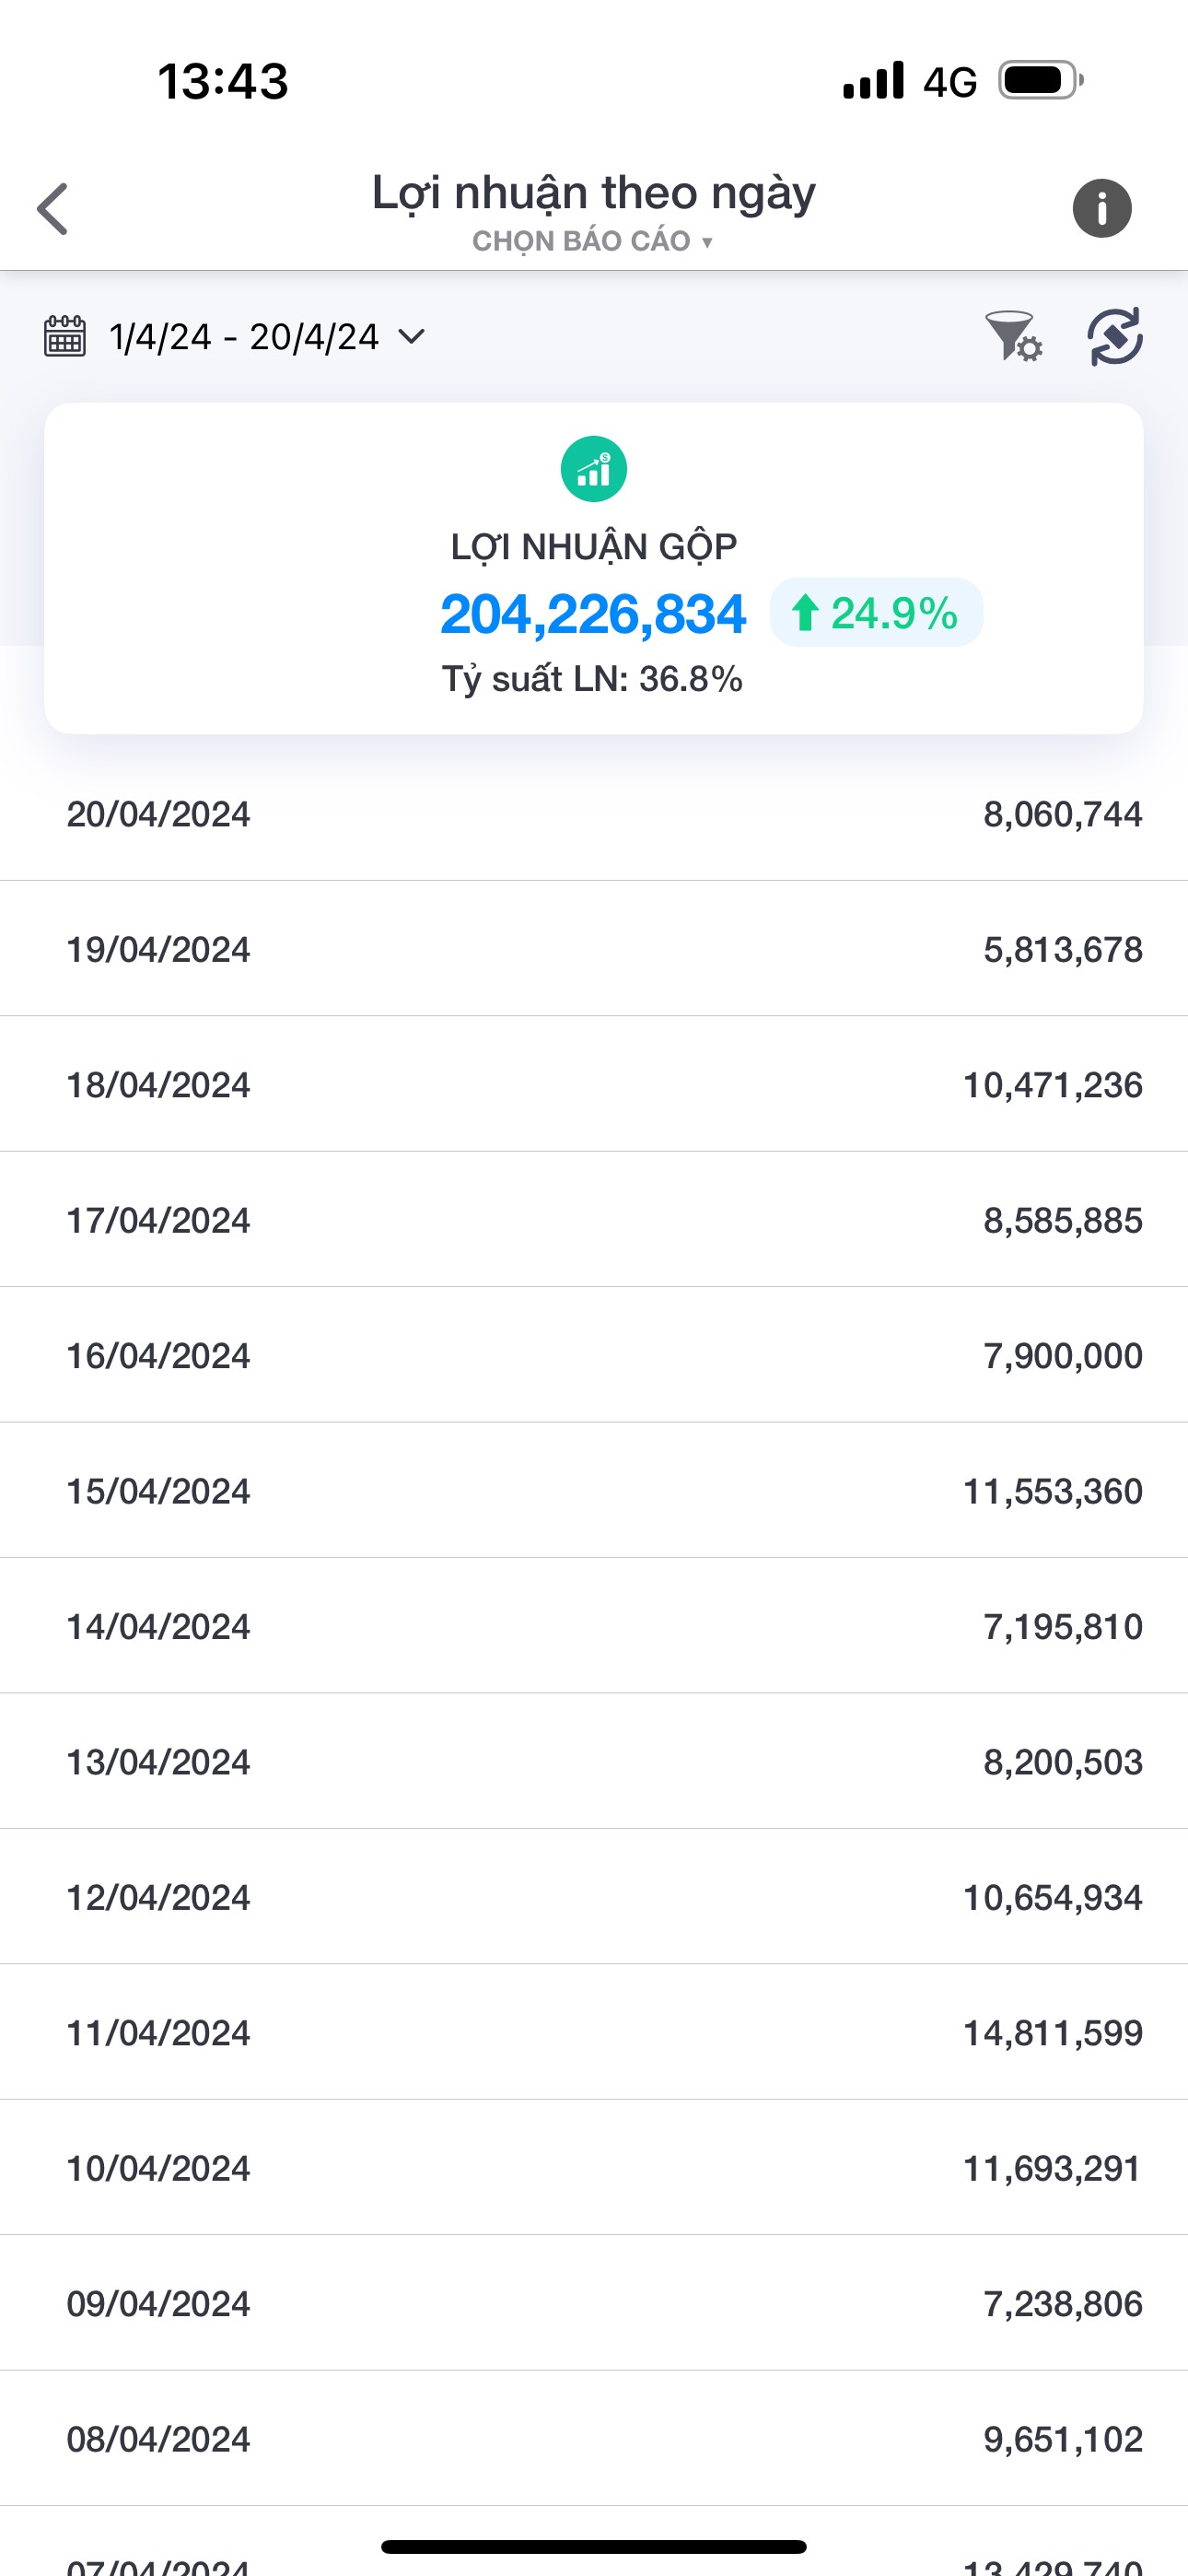1188x2576 pixels.
Task: Open the 11/04/2024 row showing 14,811,599
Action: (594, 2033)
